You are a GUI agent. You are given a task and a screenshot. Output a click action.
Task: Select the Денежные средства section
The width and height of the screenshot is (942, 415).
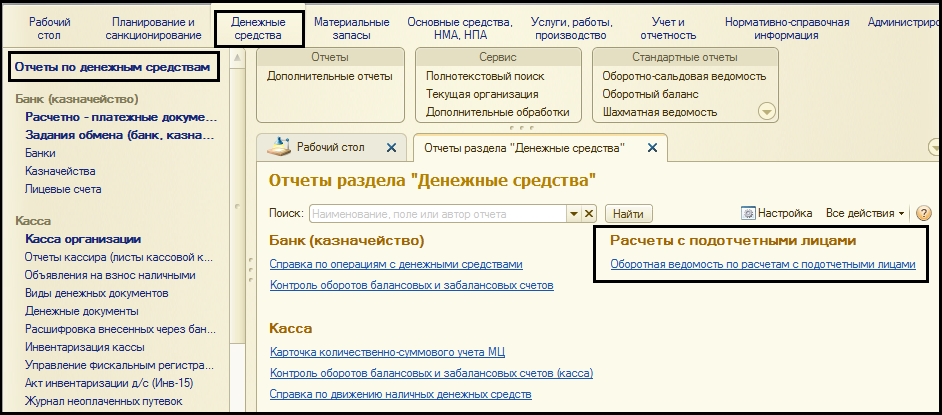(x=258, y=29)
